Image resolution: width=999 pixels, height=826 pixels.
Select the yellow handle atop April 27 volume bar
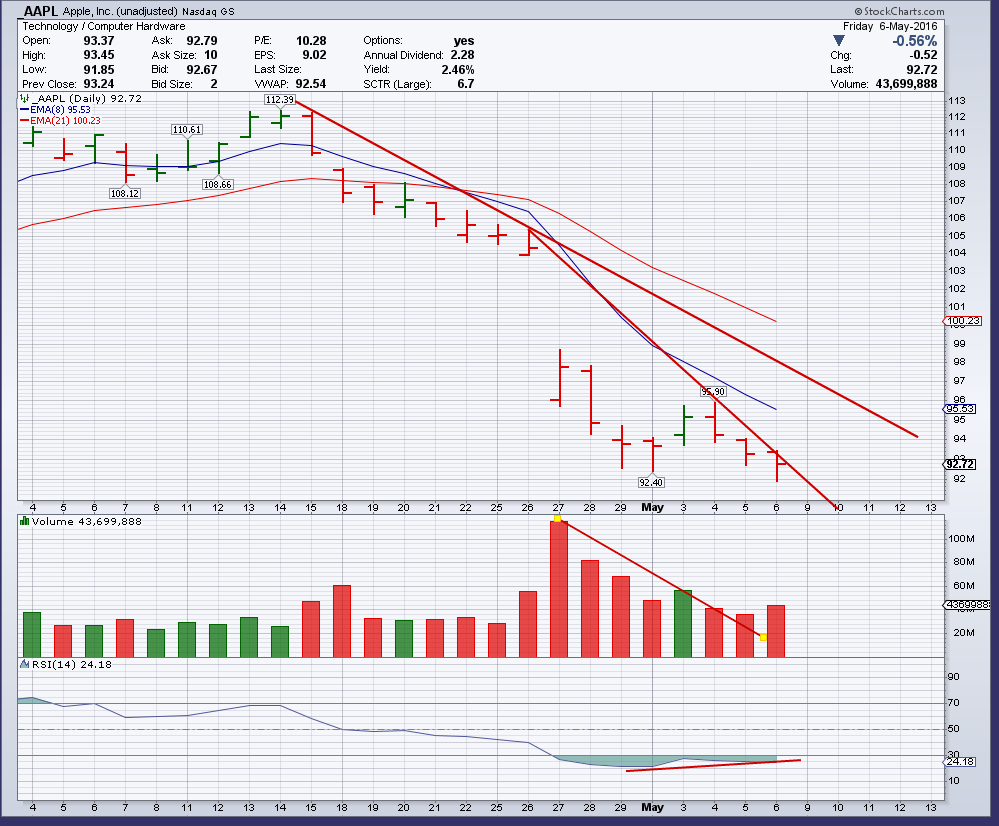[x=557, y=518]
